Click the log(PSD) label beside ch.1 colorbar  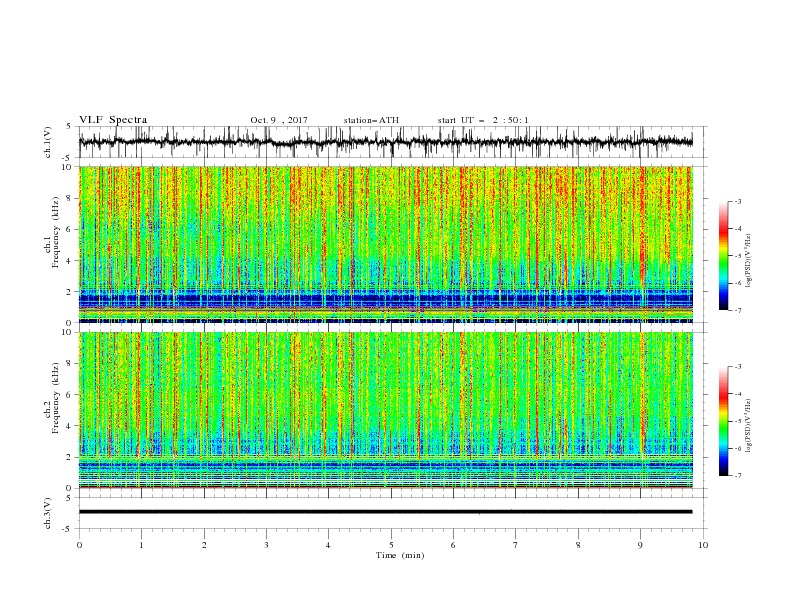pyautogui.click(x=748, y=261)
